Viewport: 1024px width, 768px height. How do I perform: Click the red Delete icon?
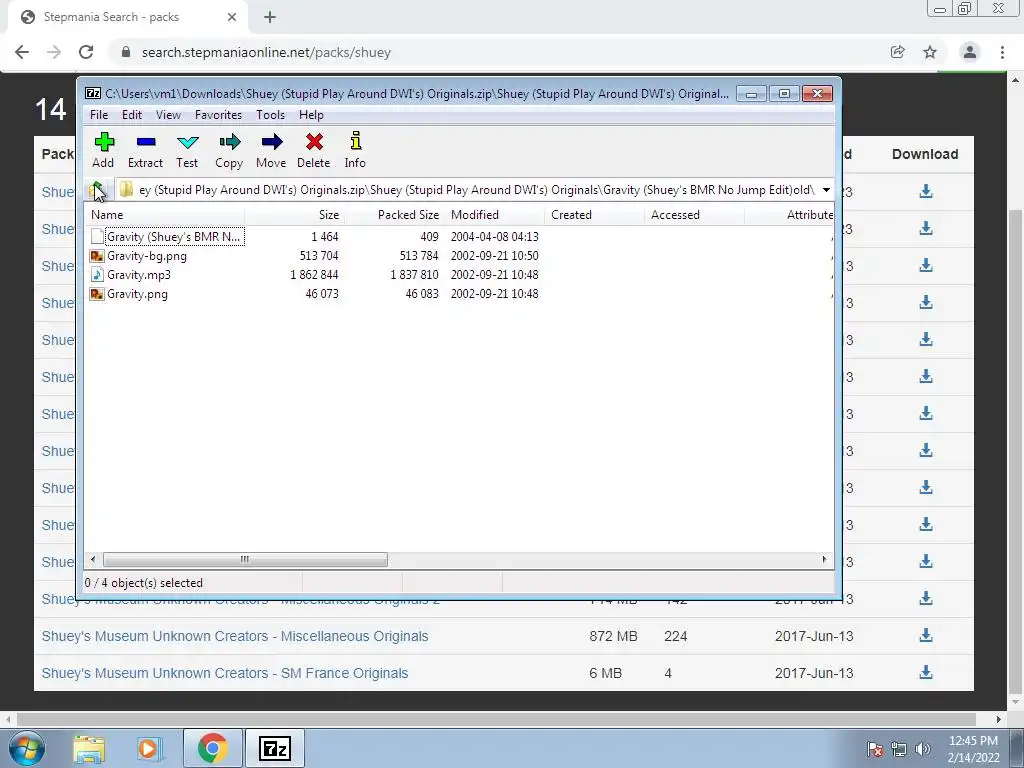(314, 142)
